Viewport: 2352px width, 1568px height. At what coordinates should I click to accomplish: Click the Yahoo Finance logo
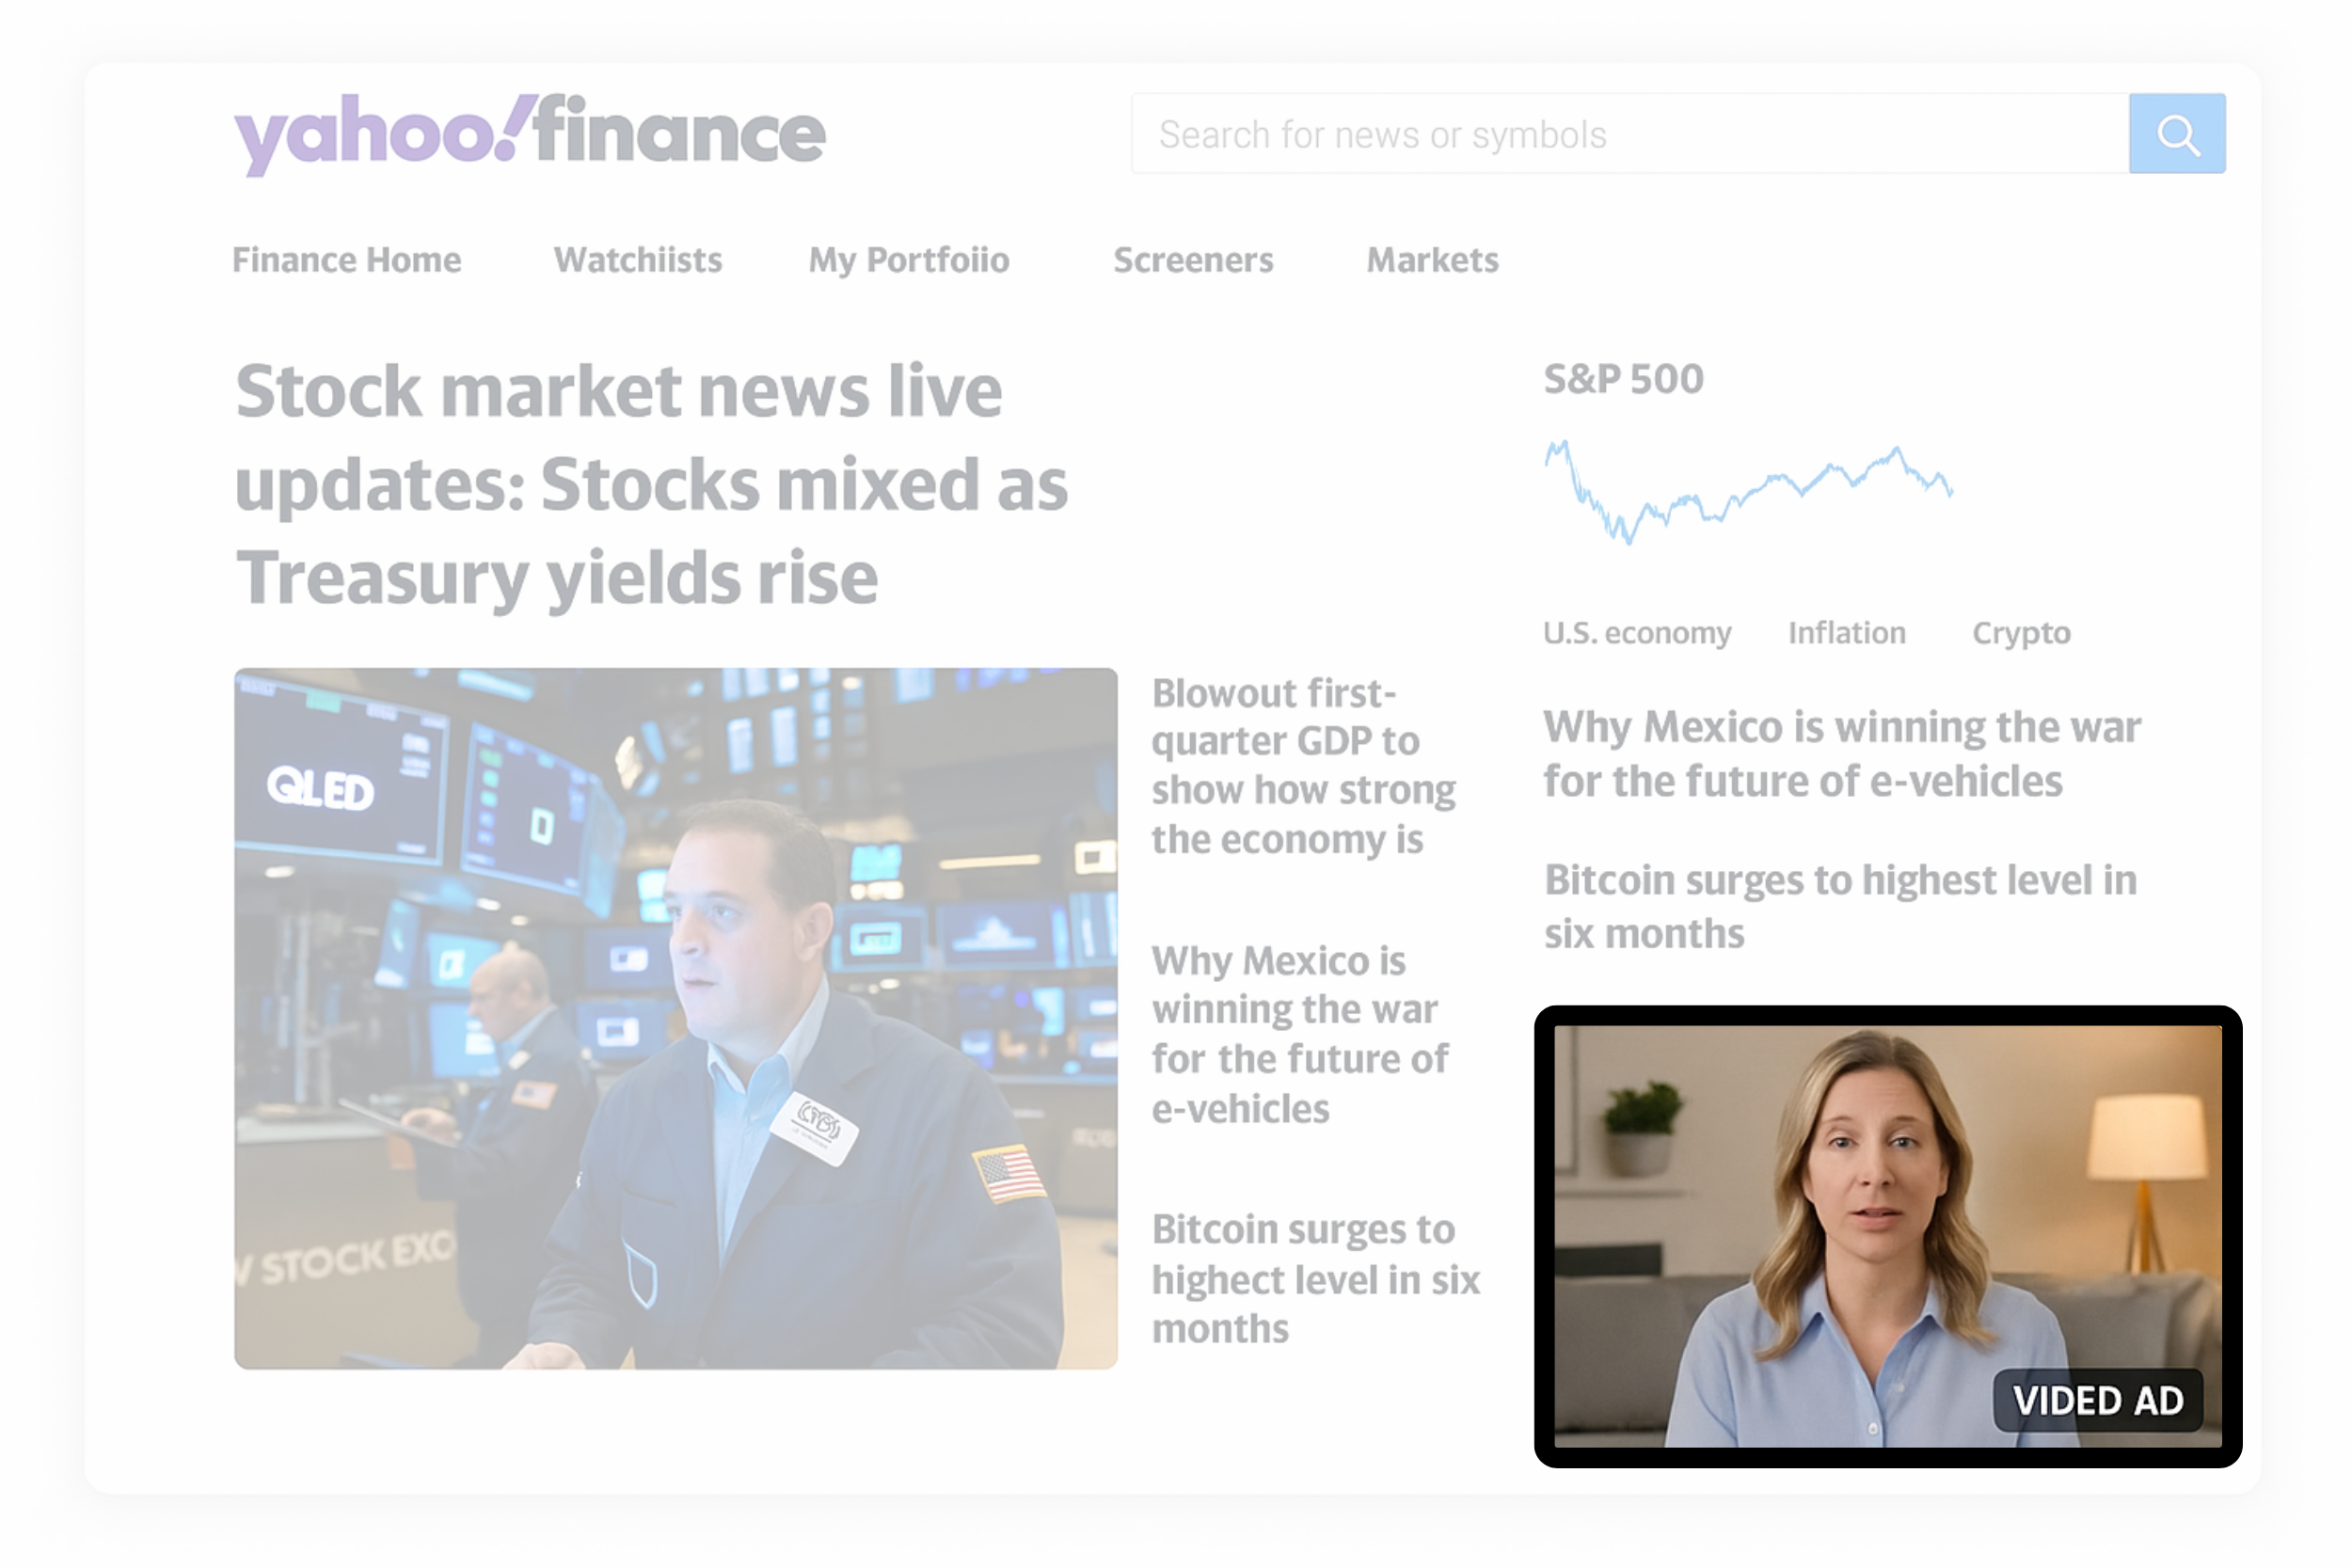click(528, 132)
